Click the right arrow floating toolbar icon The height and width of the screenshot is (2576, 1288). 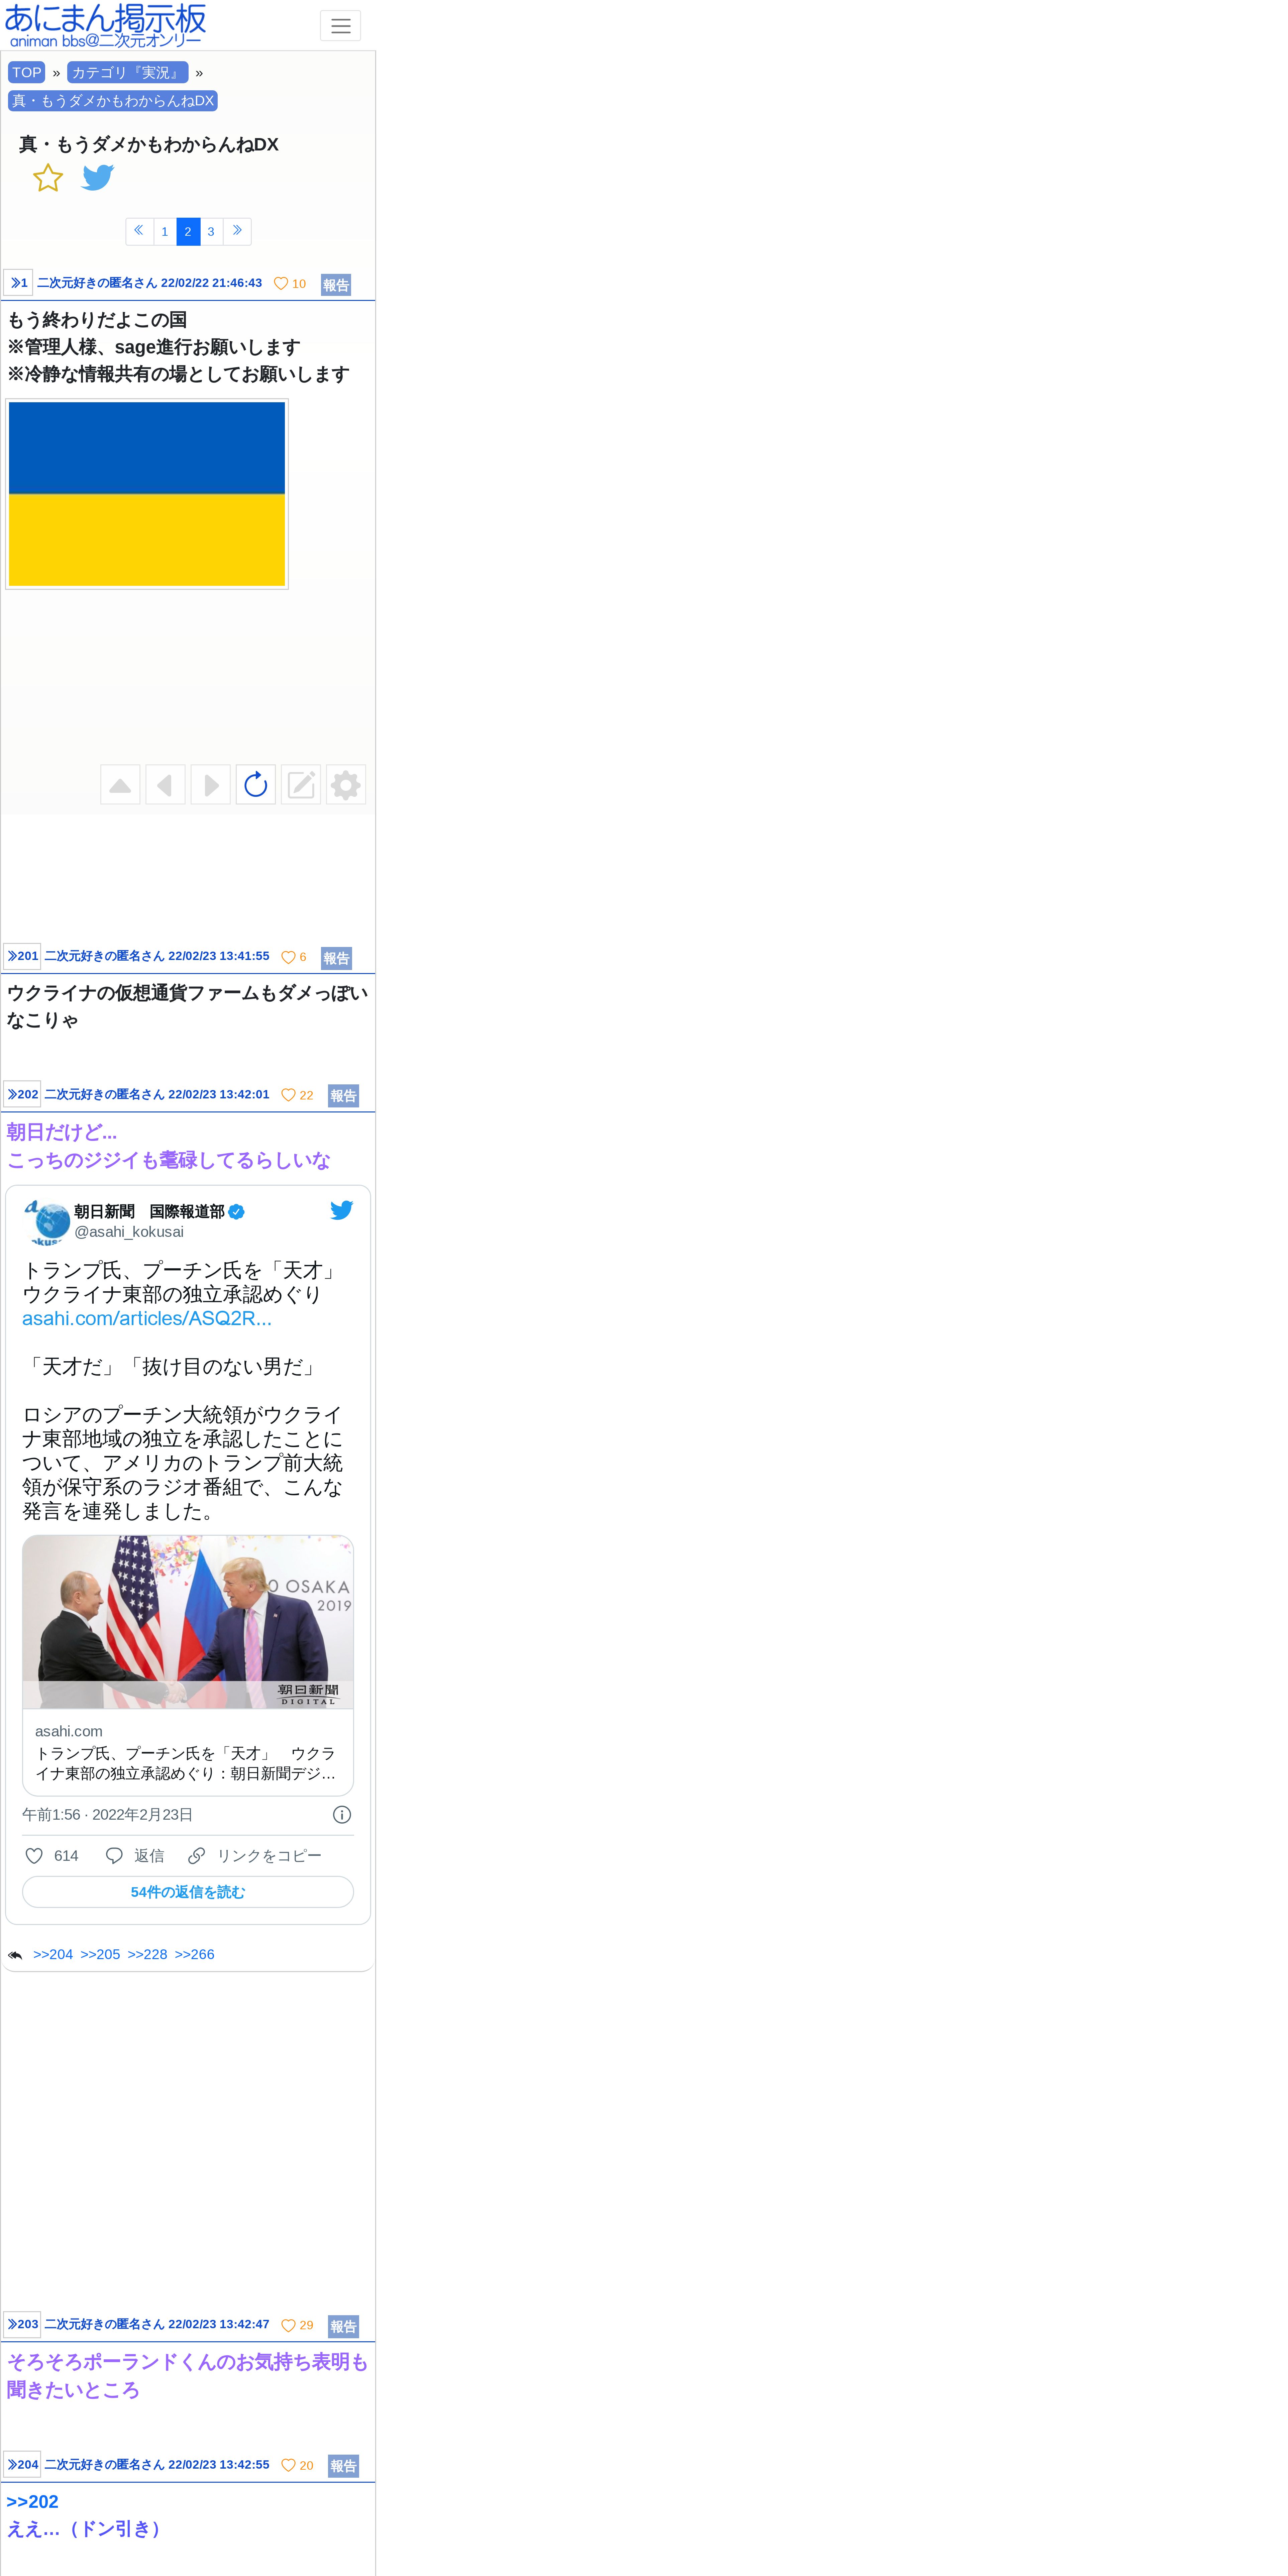(x=210, y=785)
